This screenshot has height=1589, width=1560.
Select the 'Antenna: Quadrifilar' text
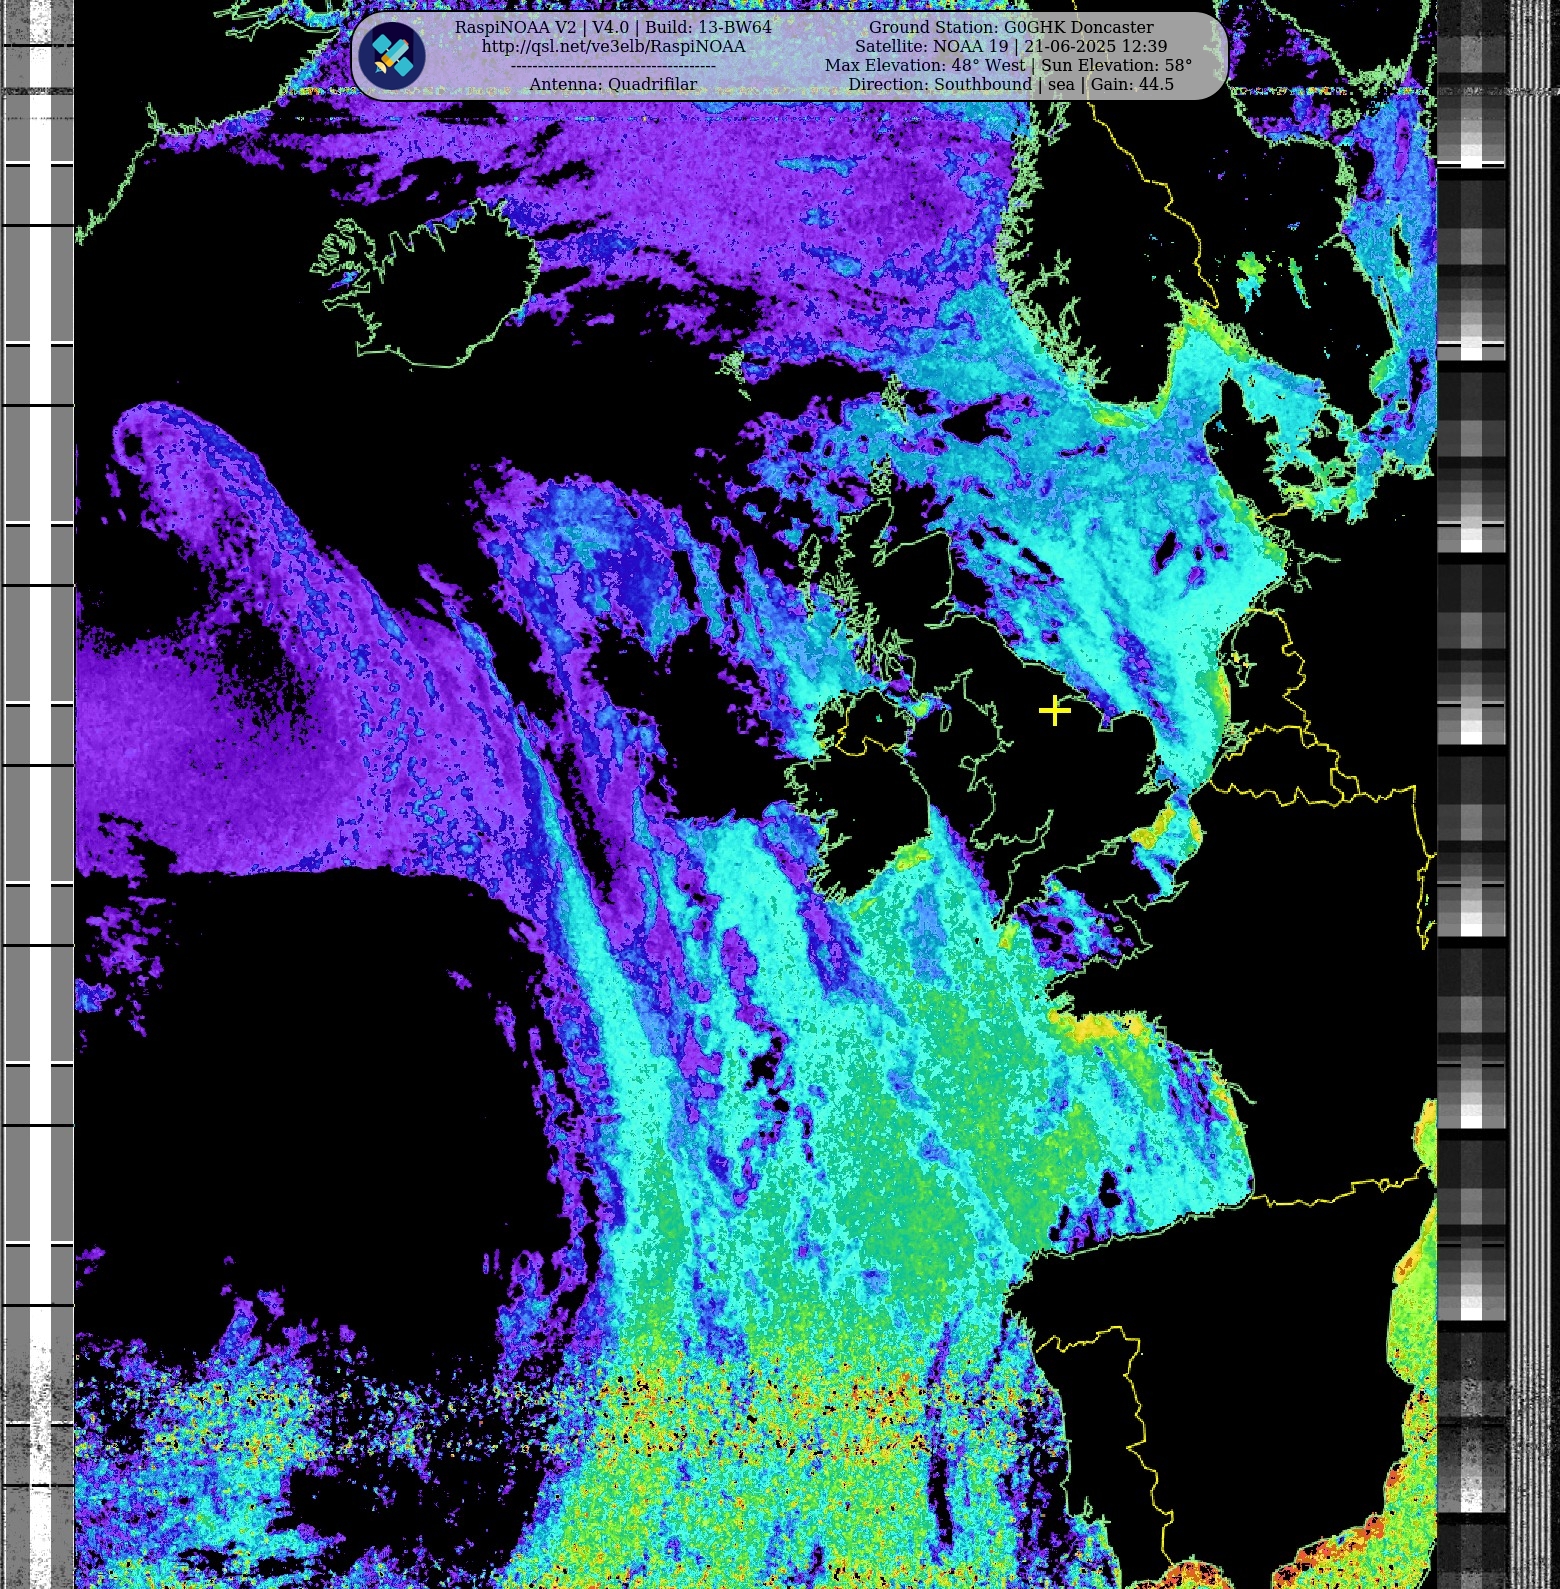tap(613, 85)
